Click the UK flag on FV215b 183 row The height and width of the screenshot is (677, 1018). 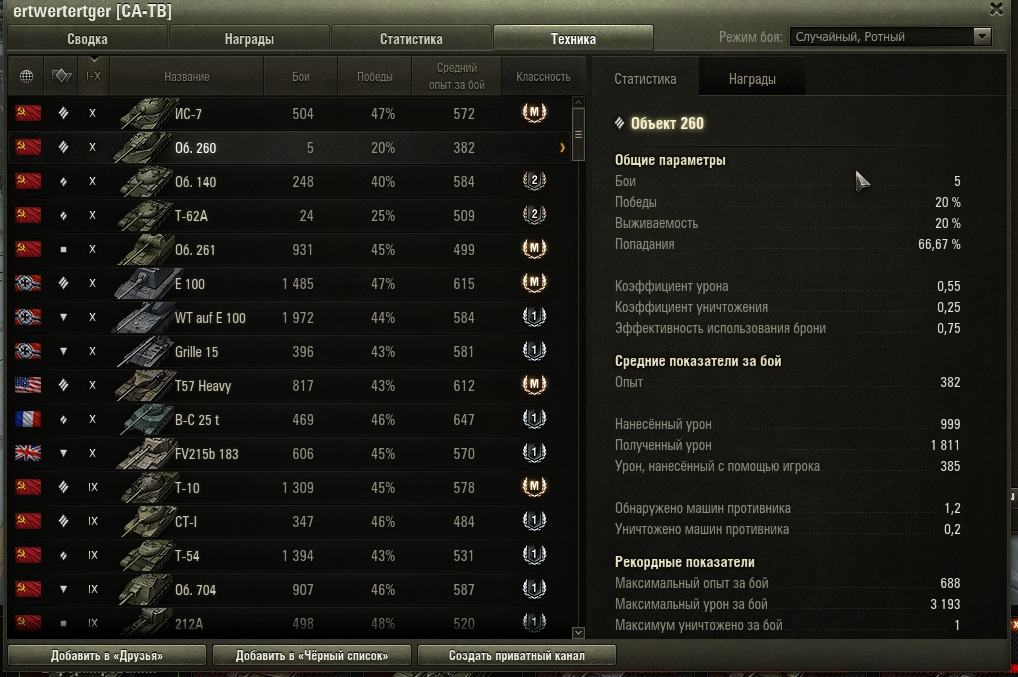[28, 453]
